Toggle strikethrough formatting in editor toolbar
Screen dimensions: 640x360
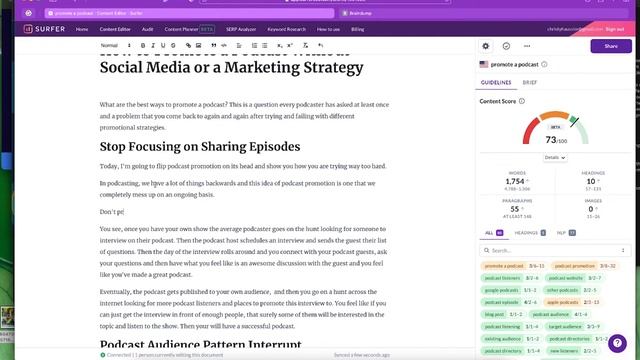(173, 45)
